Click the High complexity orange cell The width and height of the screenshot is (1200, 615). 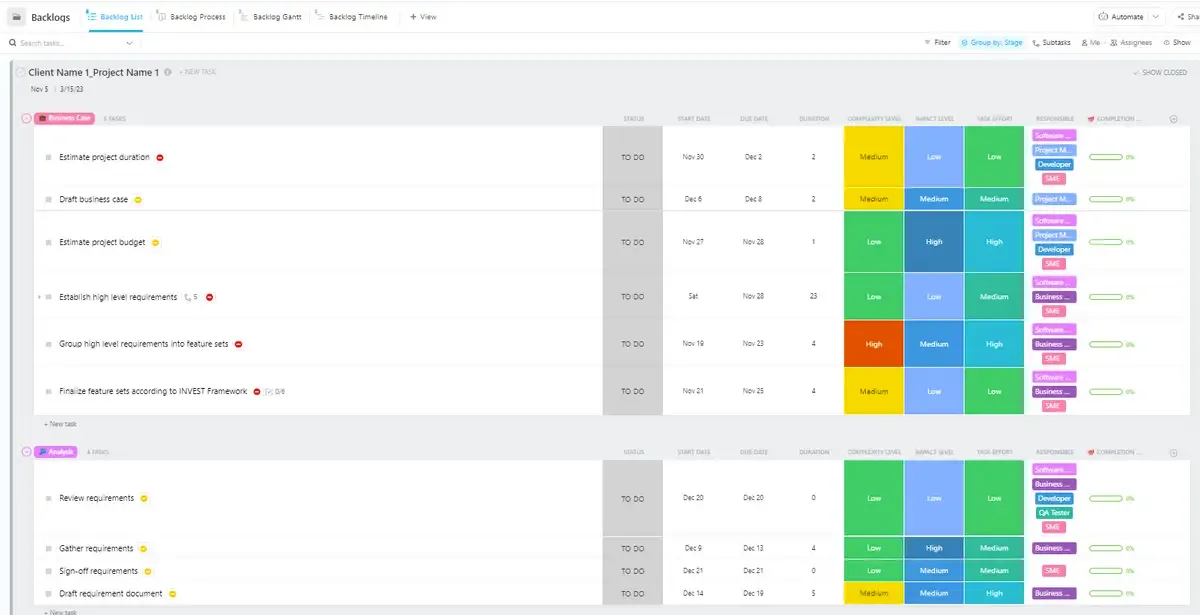tap(874, 344)
